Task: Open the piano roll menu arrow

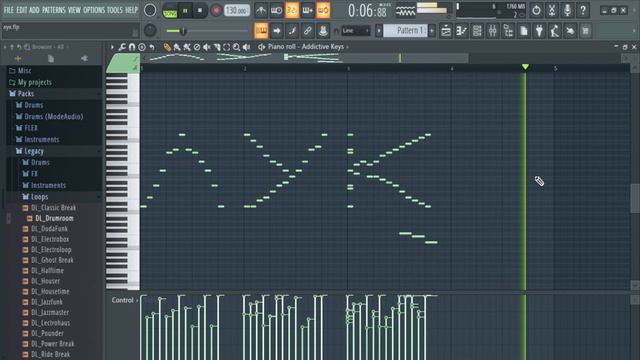Action: 112,47
